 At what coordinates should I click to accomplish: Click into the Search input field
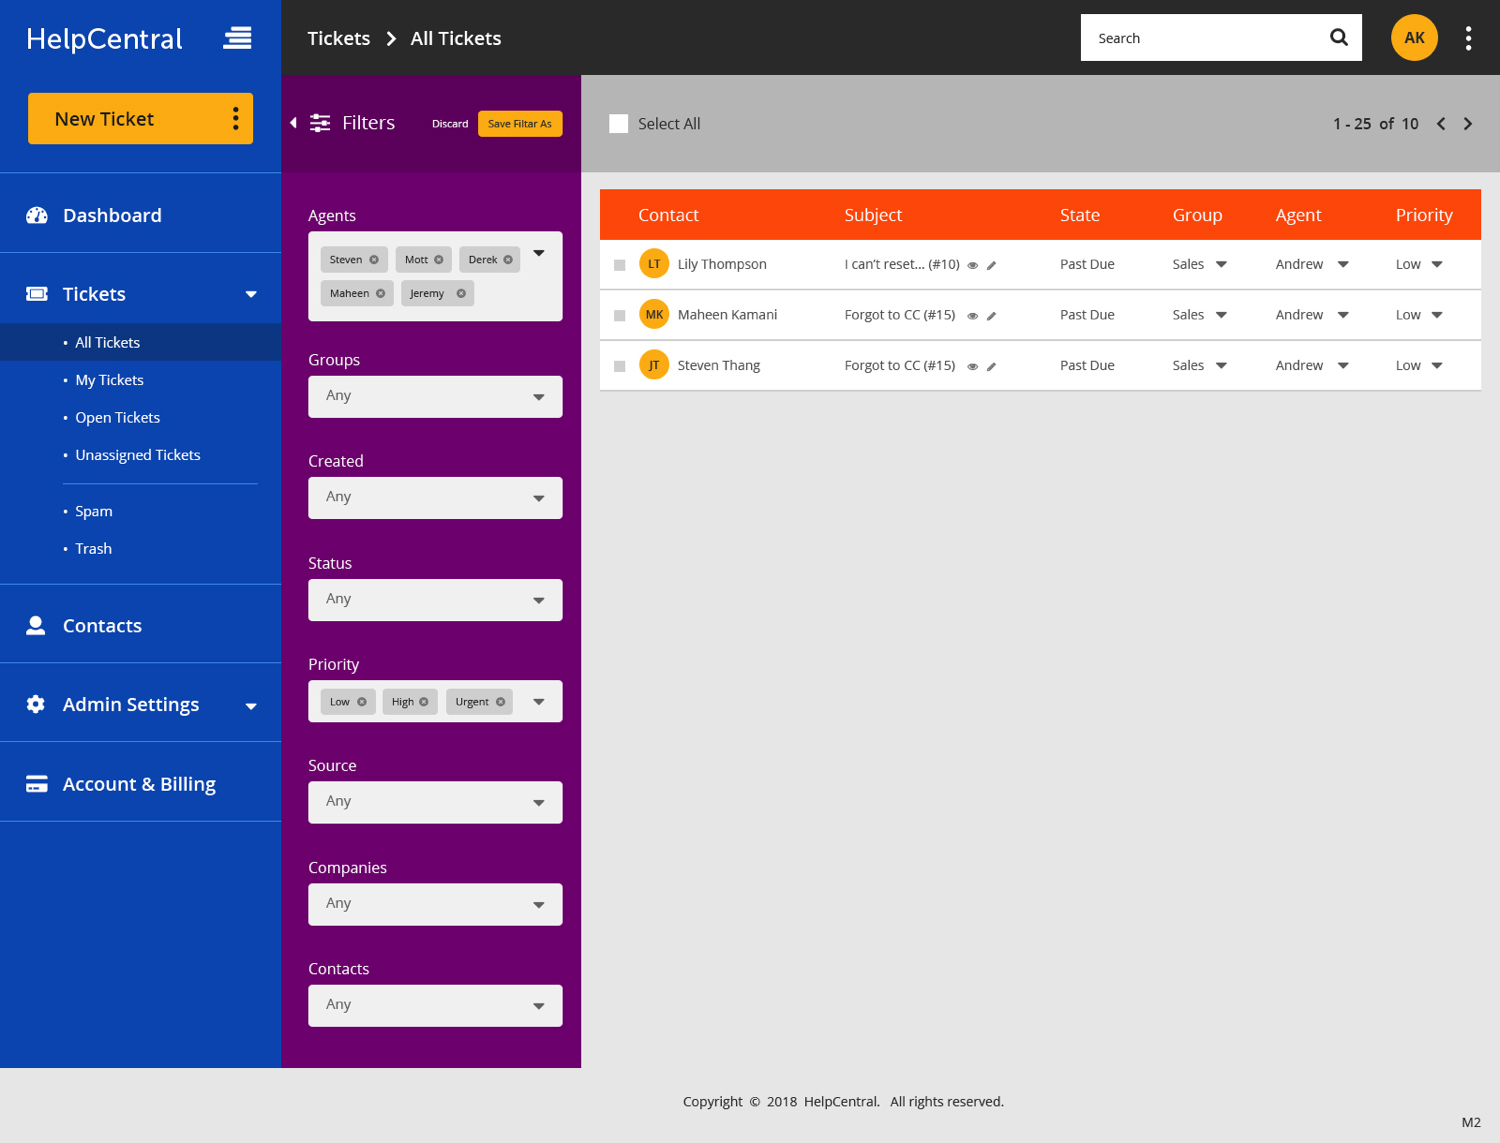point(1200,38)
